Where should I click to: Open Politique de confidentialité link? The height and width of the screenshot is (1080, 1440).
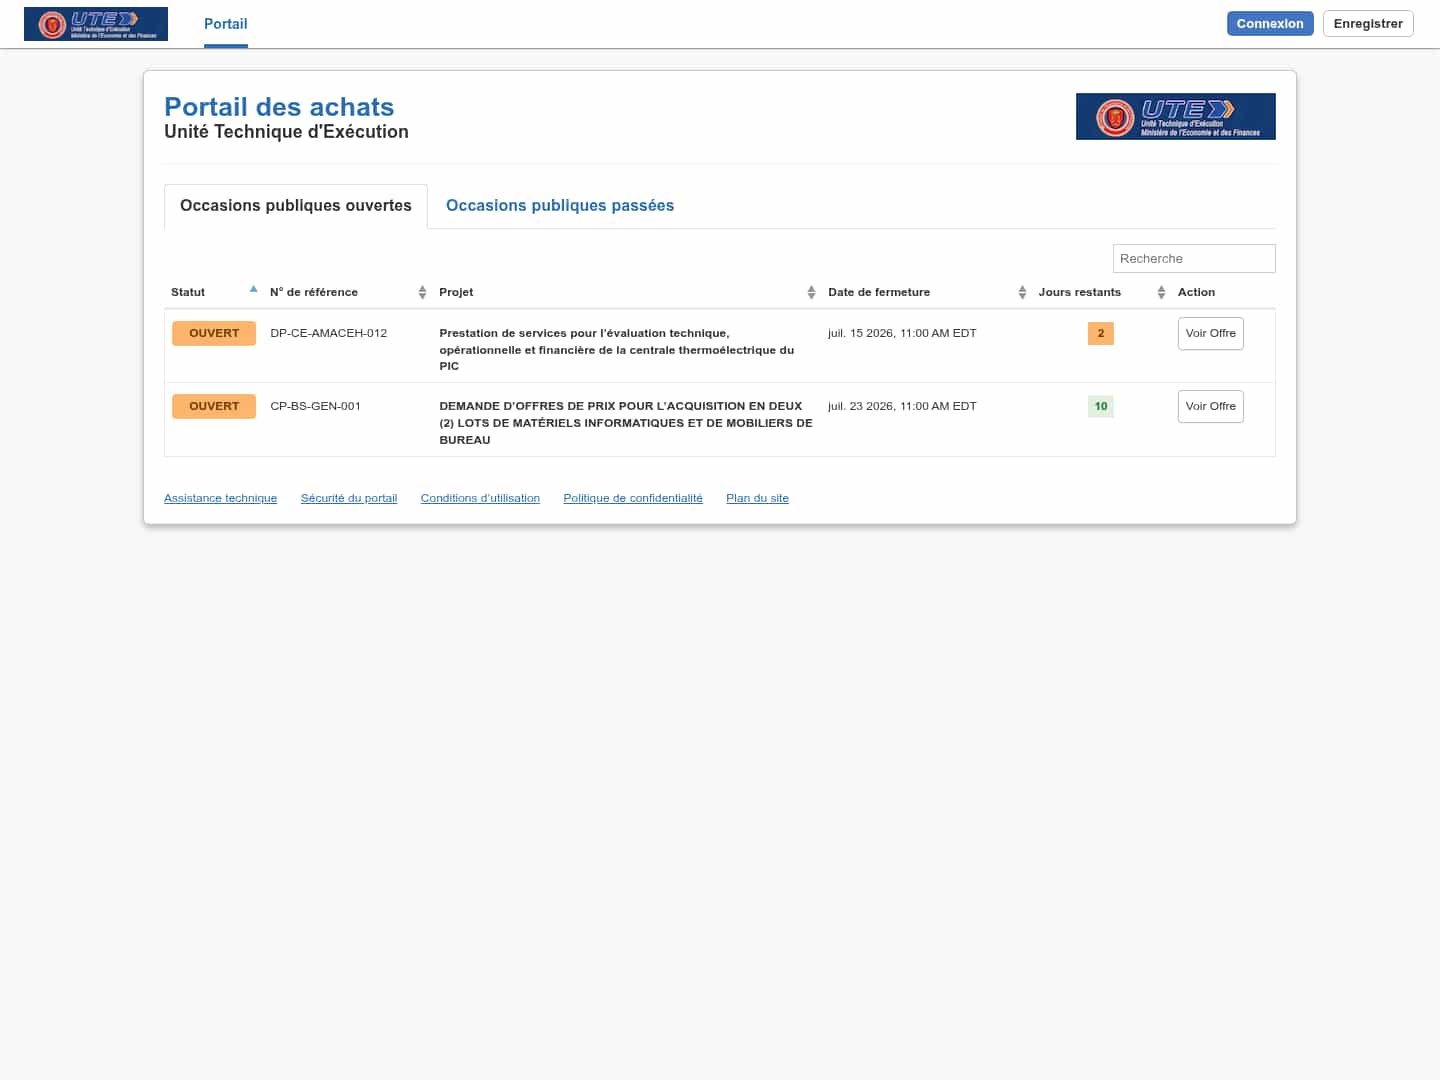633,498
